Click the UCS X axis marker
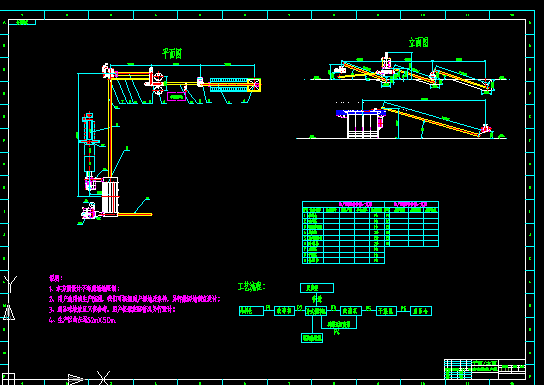Image resolution: width=544 pixels, height=385 pixels. click(103, 378)
